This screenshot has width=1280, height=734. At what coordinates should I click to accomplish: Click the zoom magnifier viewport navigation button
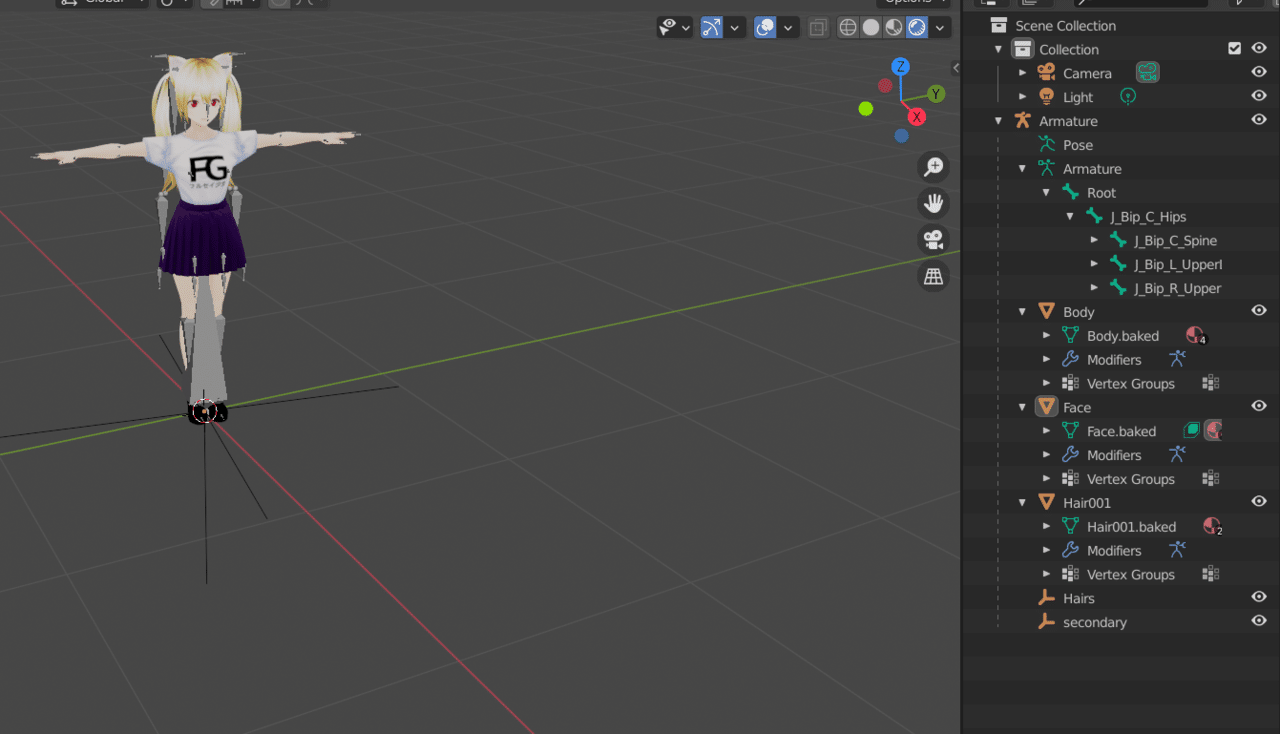click(x=934, y=167)
